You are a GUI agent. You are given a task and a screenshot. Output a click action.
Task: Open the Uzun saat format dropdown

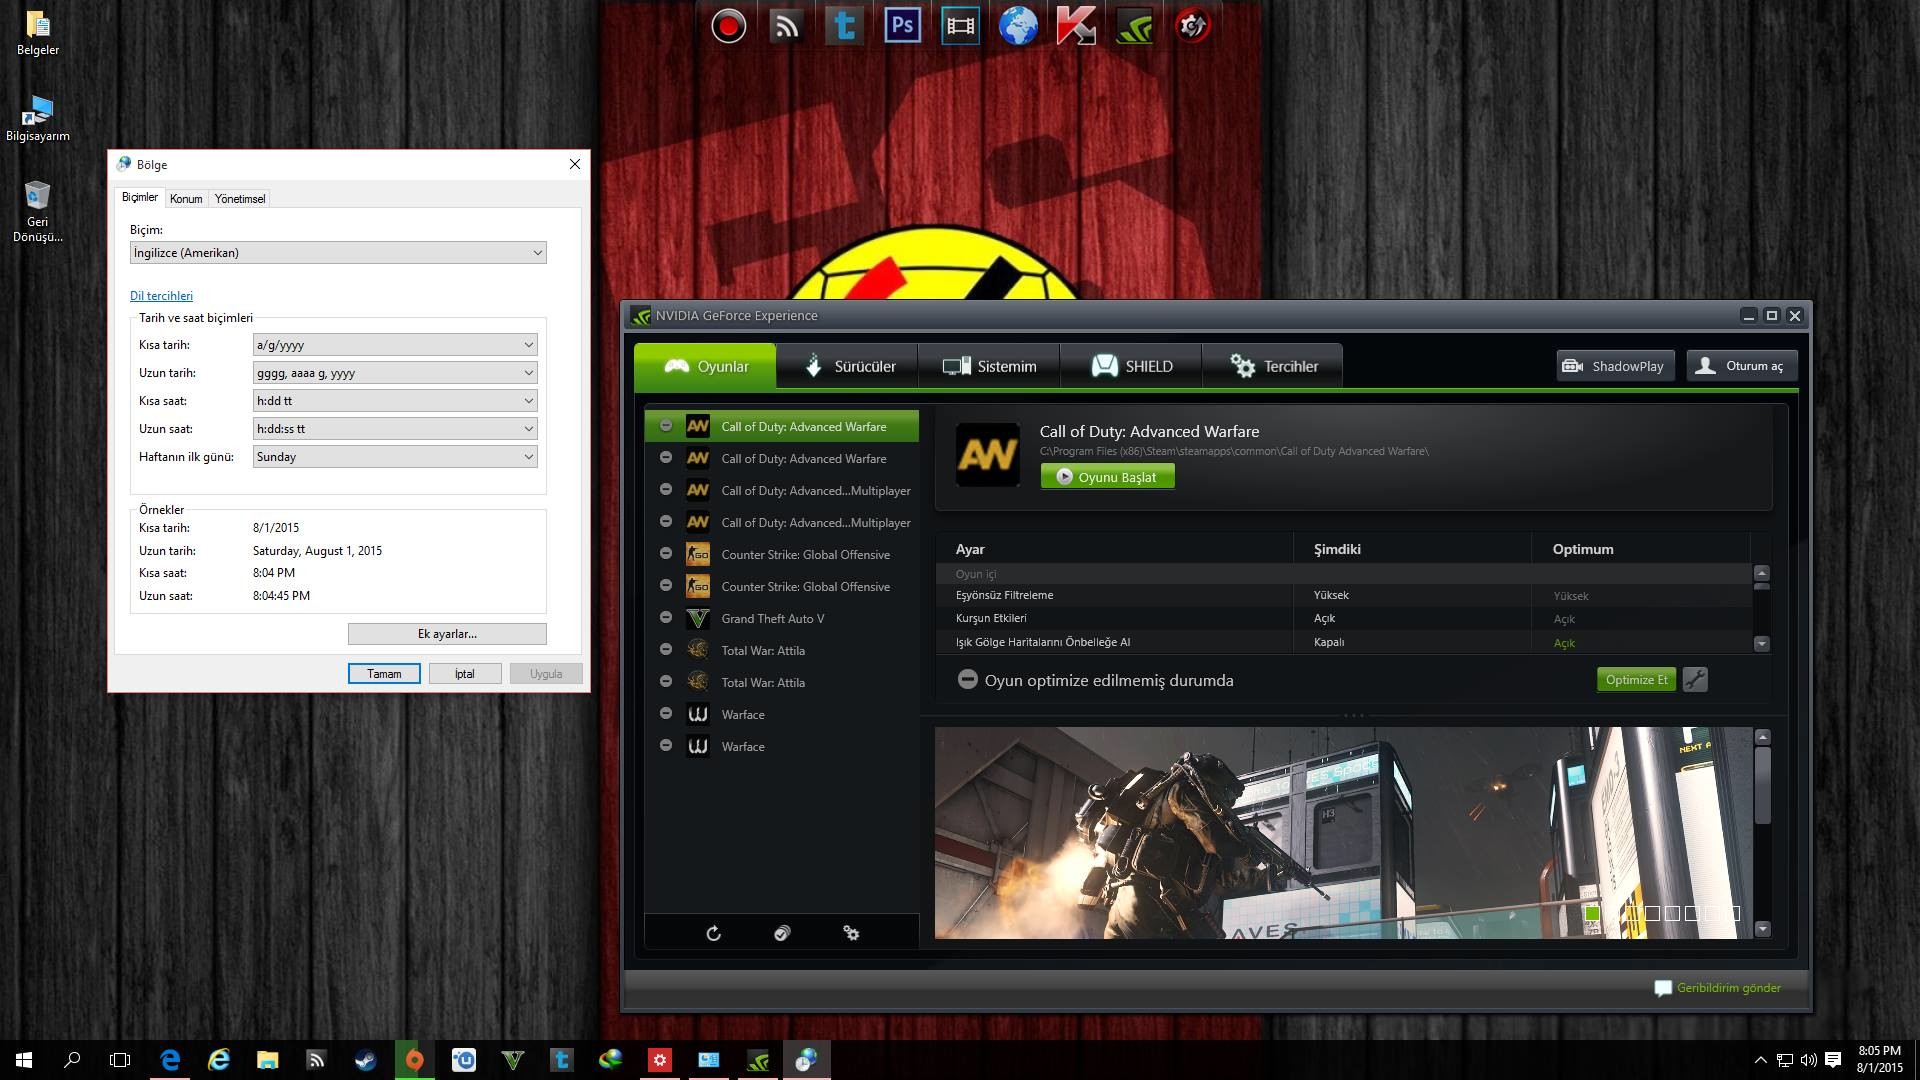click(395, 429)
